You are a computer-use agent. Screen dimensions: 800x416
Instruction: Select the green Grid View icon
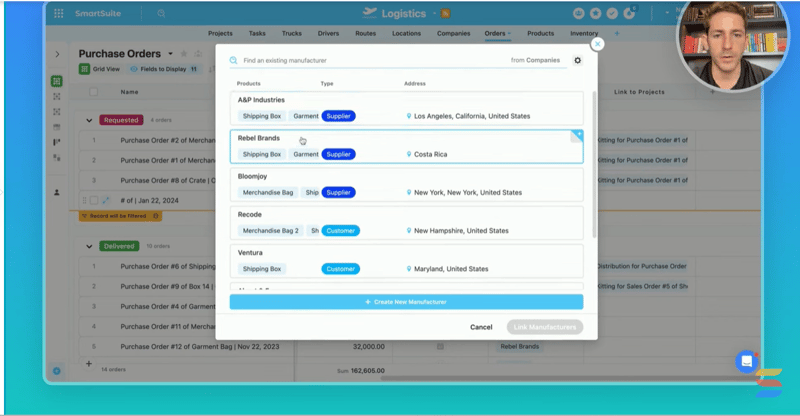(x=84, y=69)
